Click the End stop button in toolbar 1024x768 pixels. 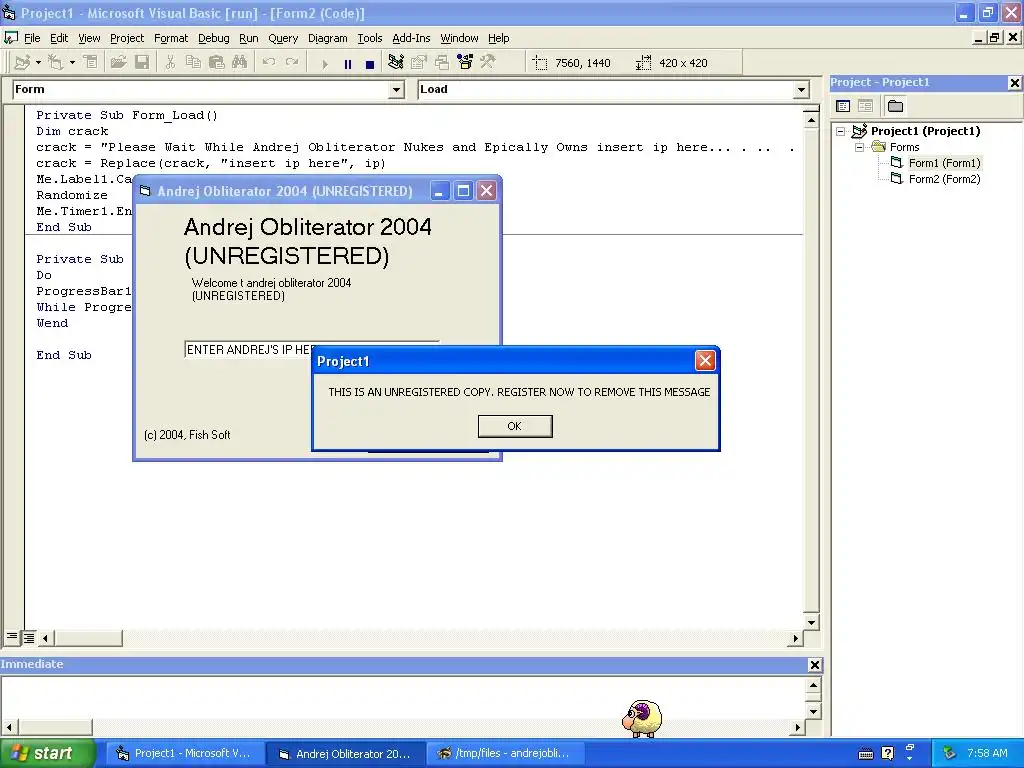tap(370, 63)
